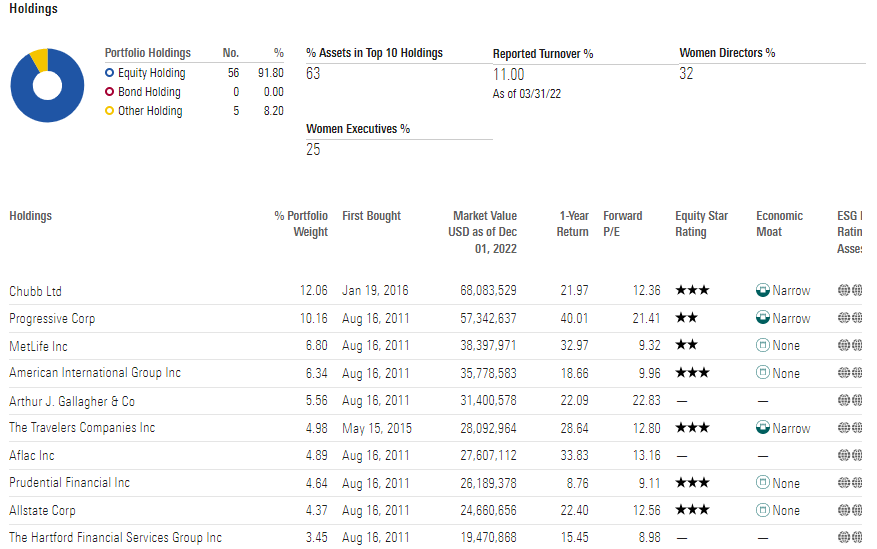Click the Bond Holding label
Image resolution: width=877 pixels, height=549 pixels.
click(x=149, y=92)
